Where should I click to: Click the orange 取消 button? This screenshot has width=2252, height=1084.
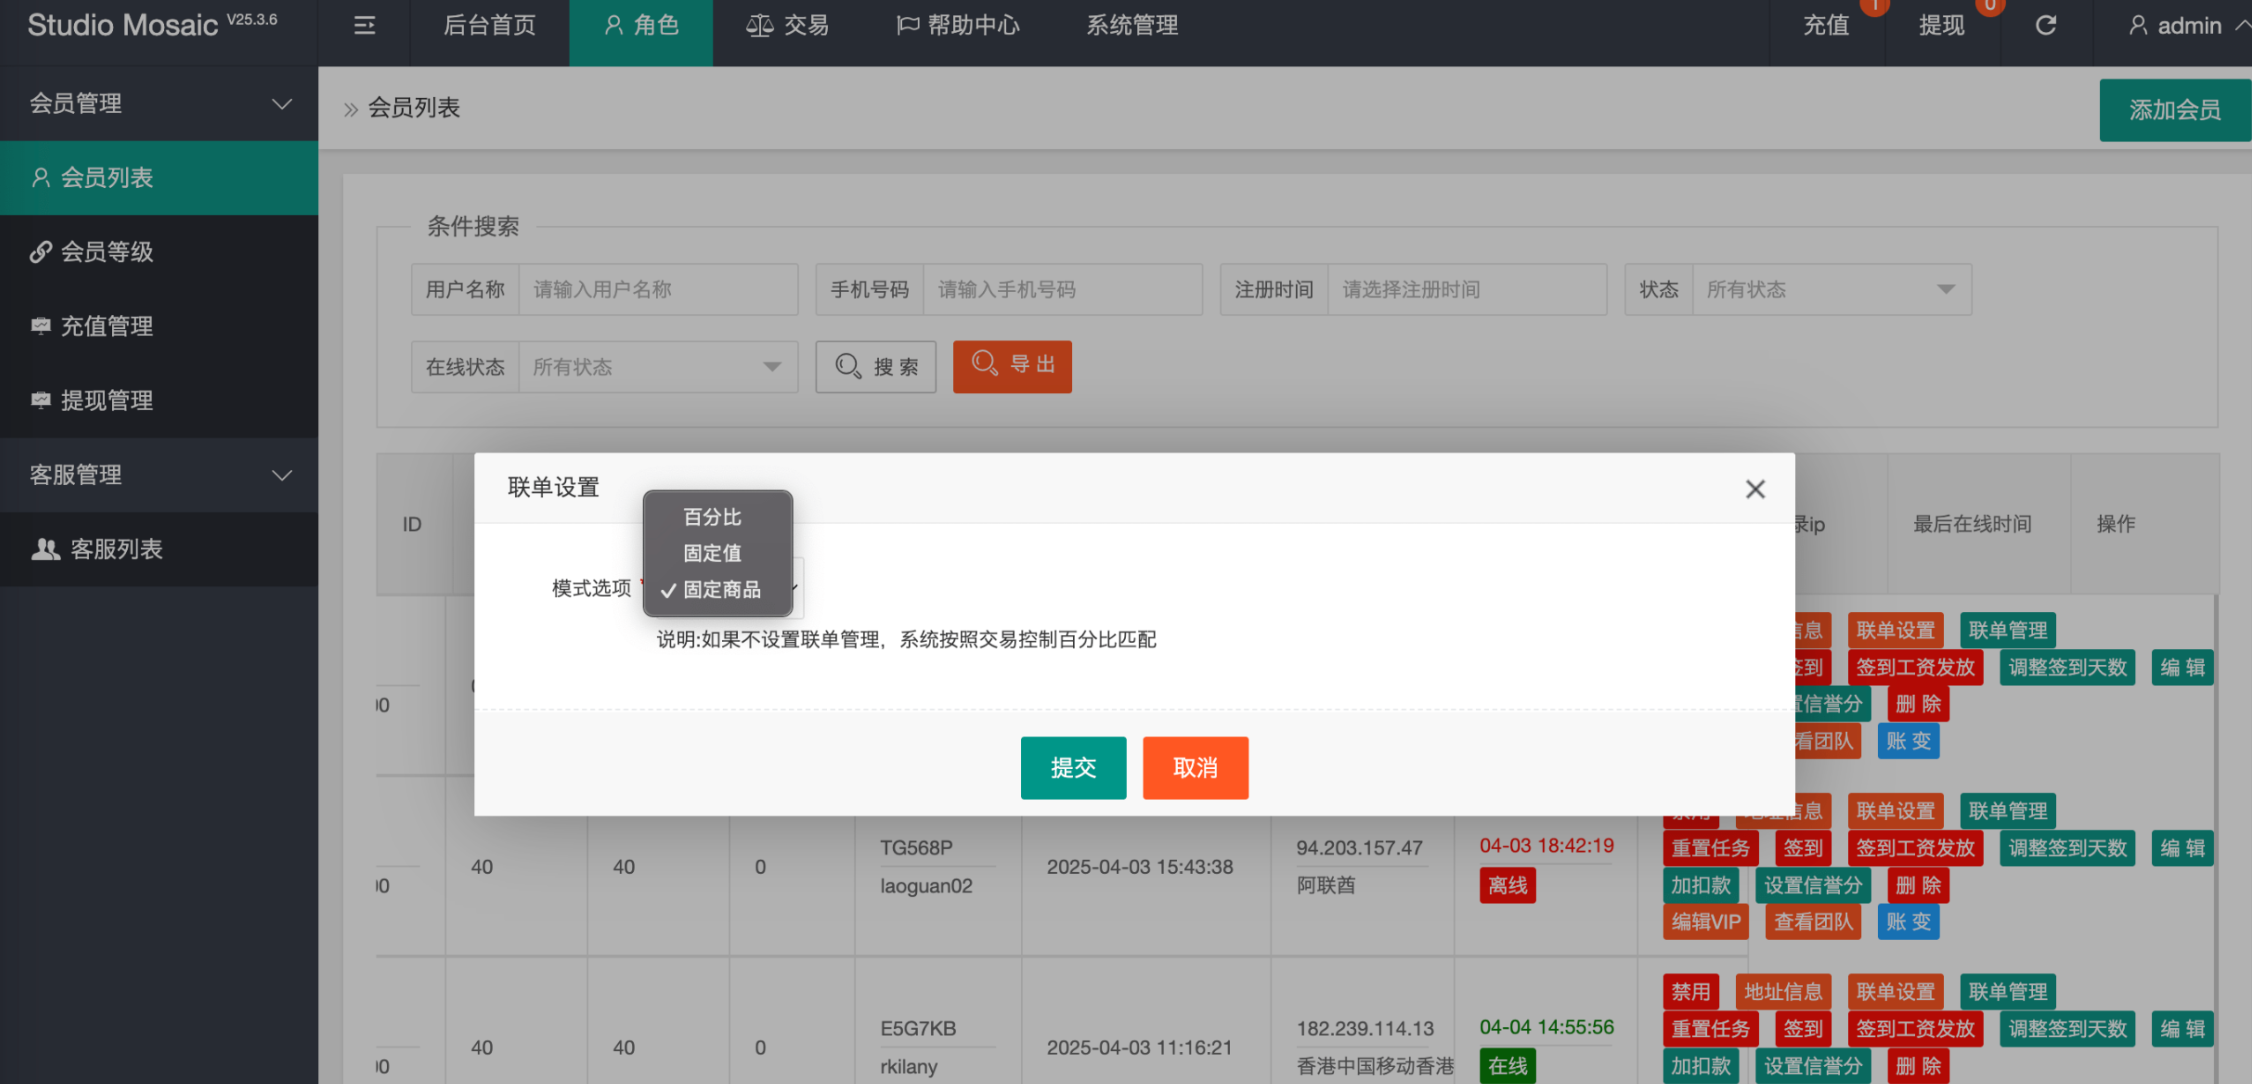coord(1195,768)
